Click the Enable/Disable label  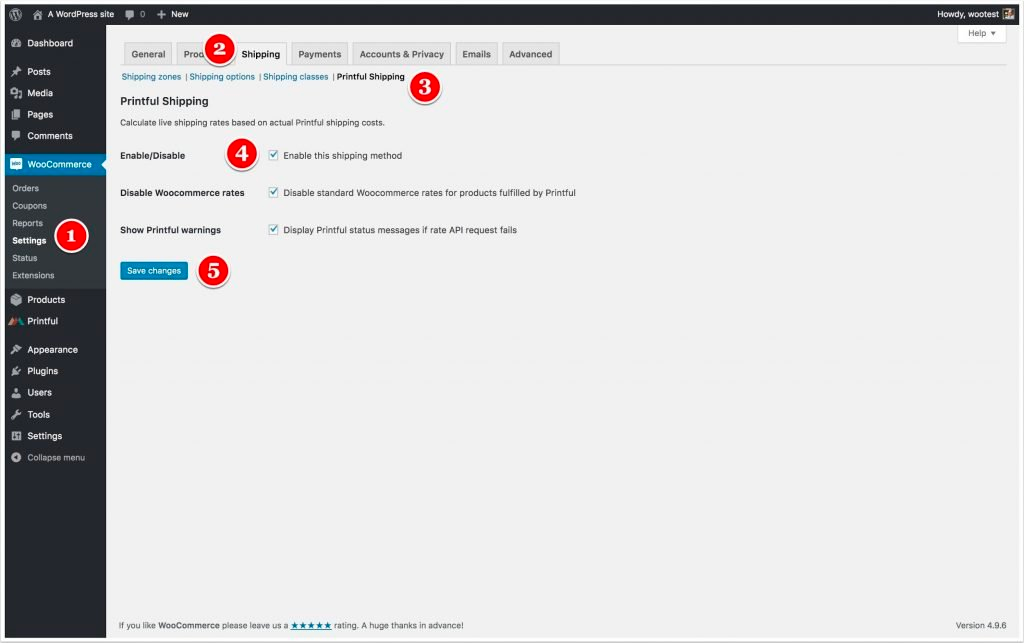pos(153,155)
